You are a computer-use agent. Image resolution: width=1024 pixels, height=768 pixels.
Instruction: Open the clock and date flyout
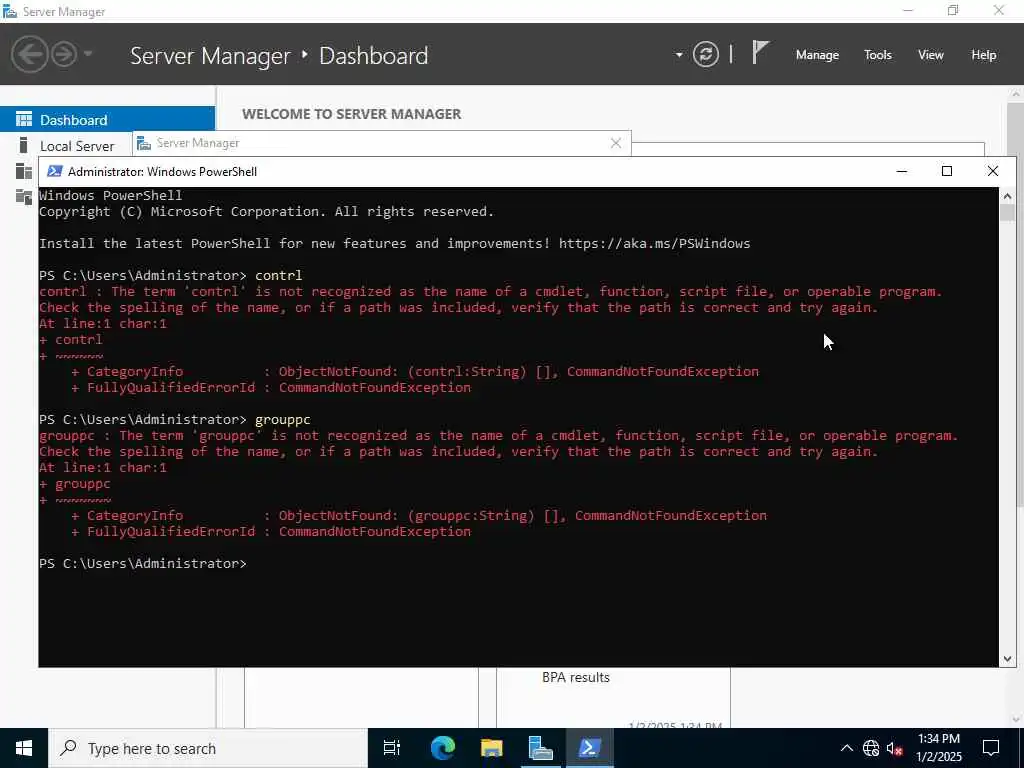[938, 748]
